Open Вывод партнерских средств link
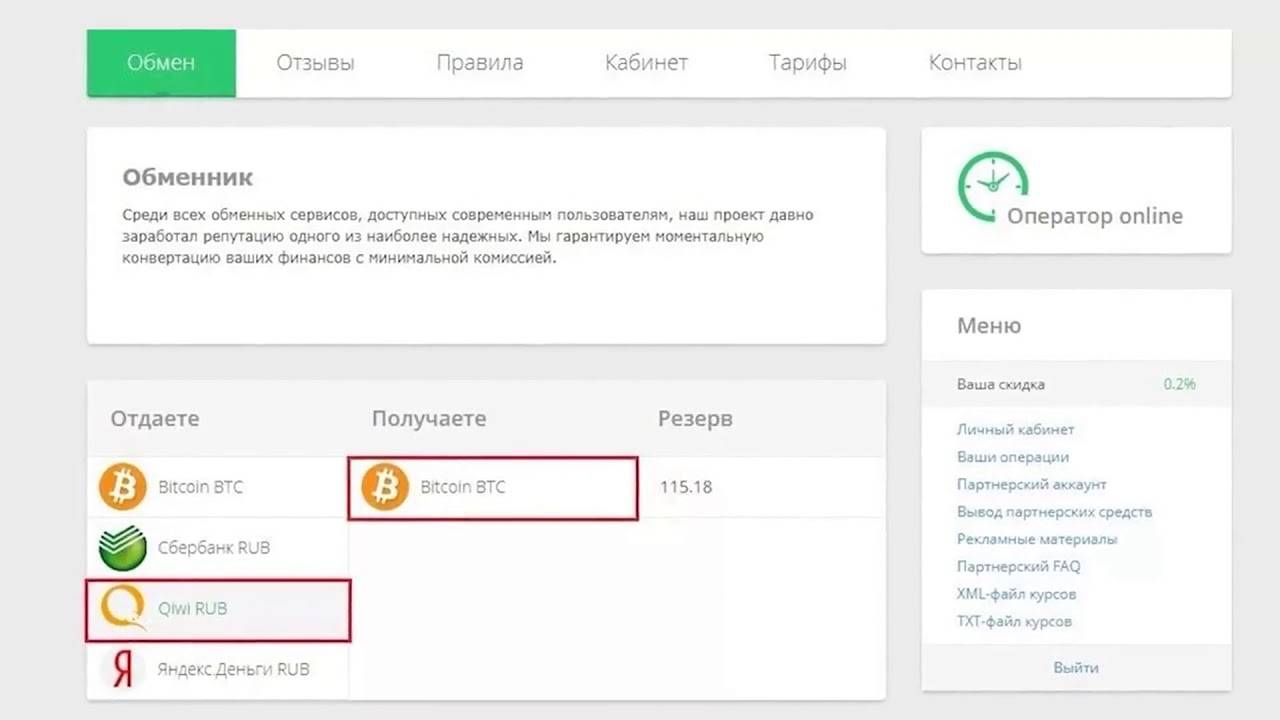 pos(1054,511)
